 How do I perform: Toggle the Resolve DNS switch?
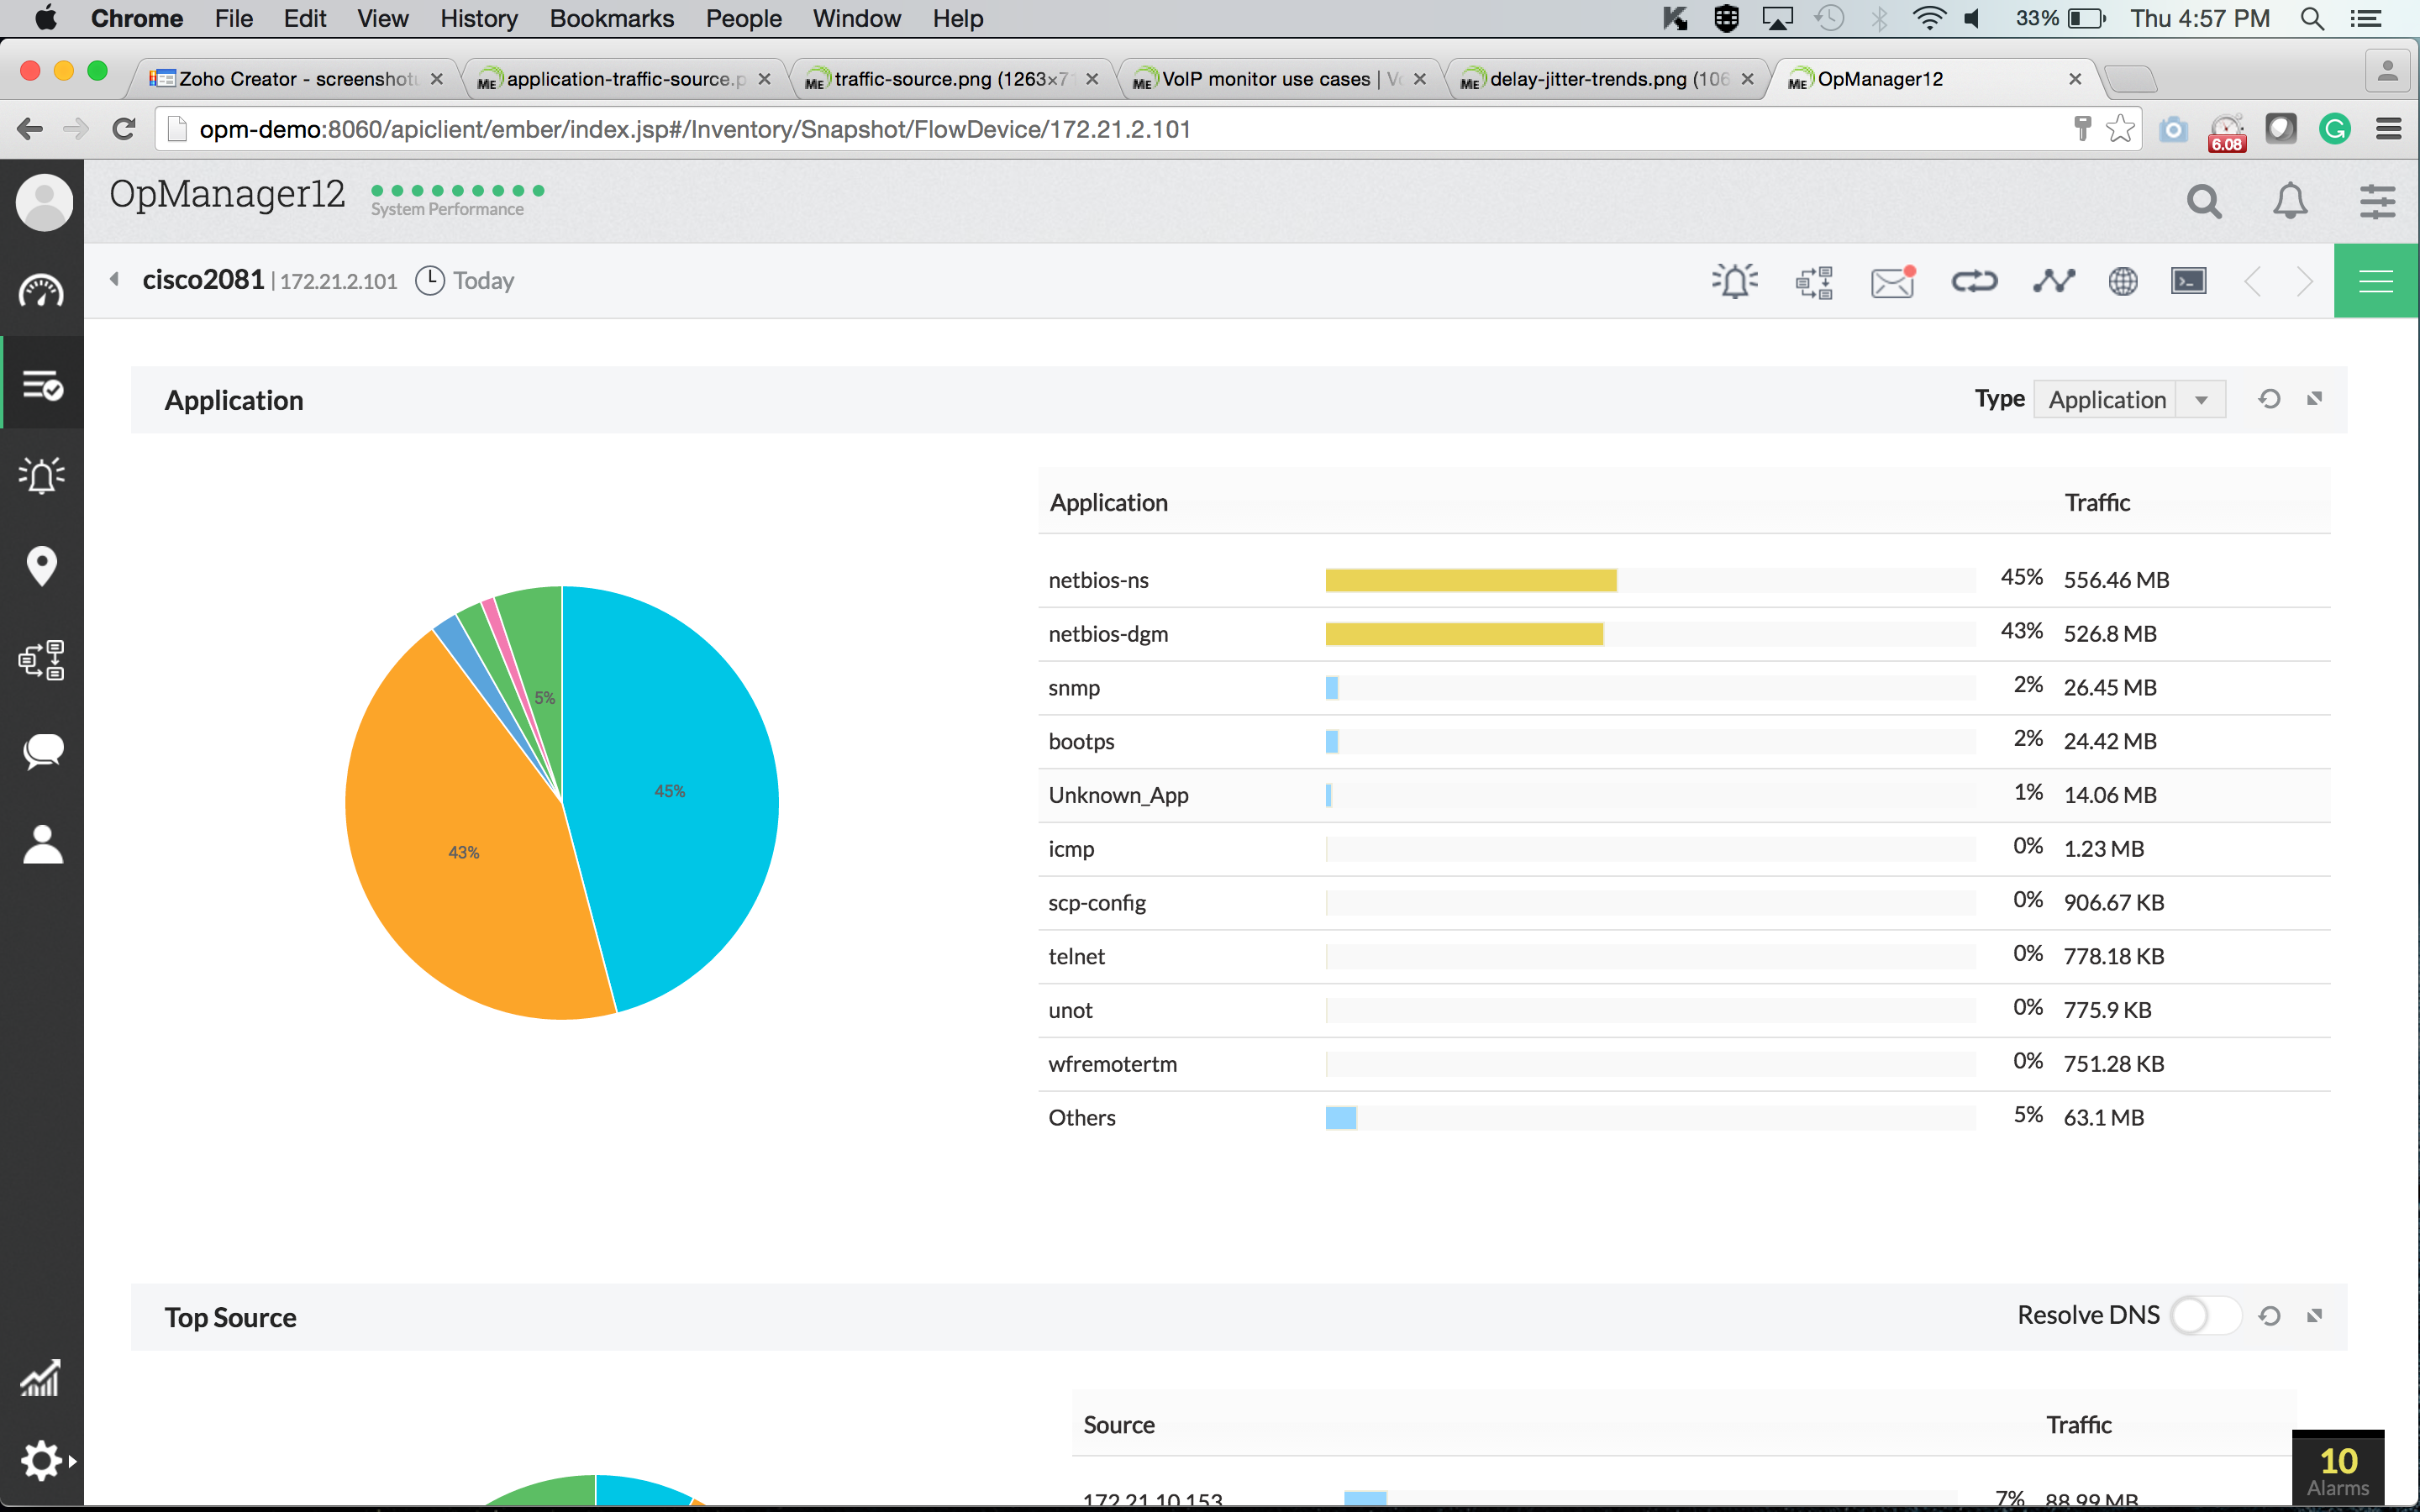[x=2199, y=1315]
